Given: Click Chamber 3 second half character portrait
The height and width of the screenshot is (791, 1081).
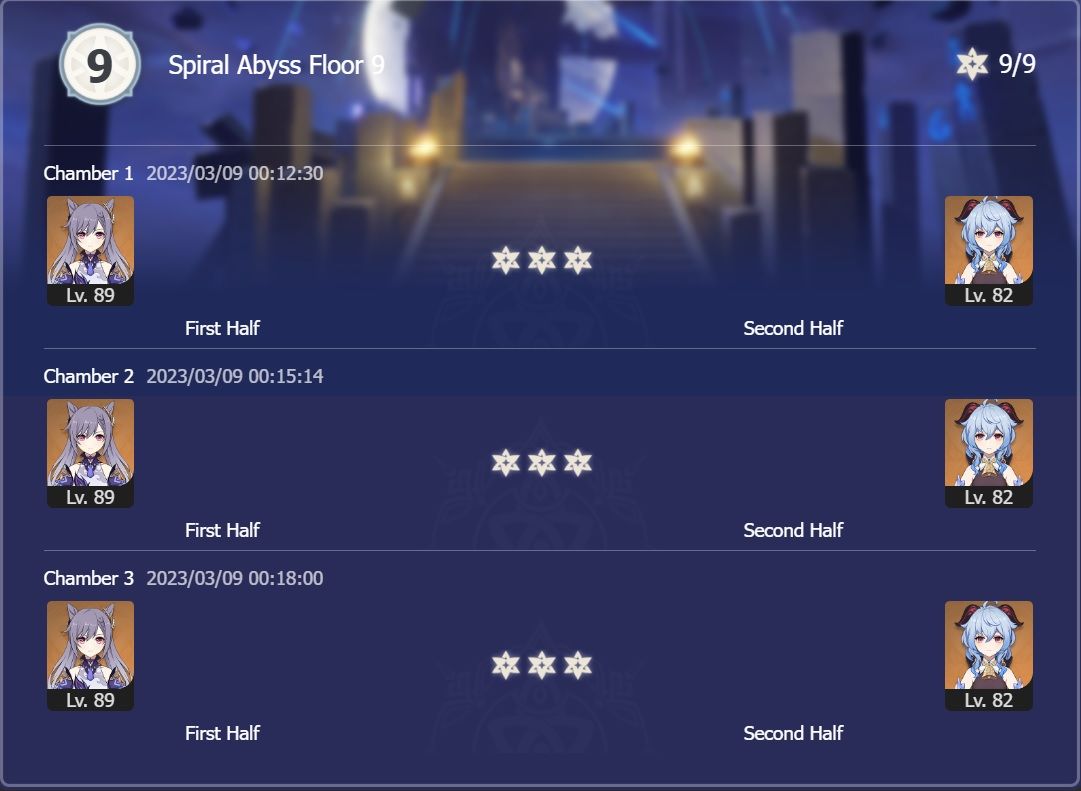Looking at the screenshot, I should [988, 655].
